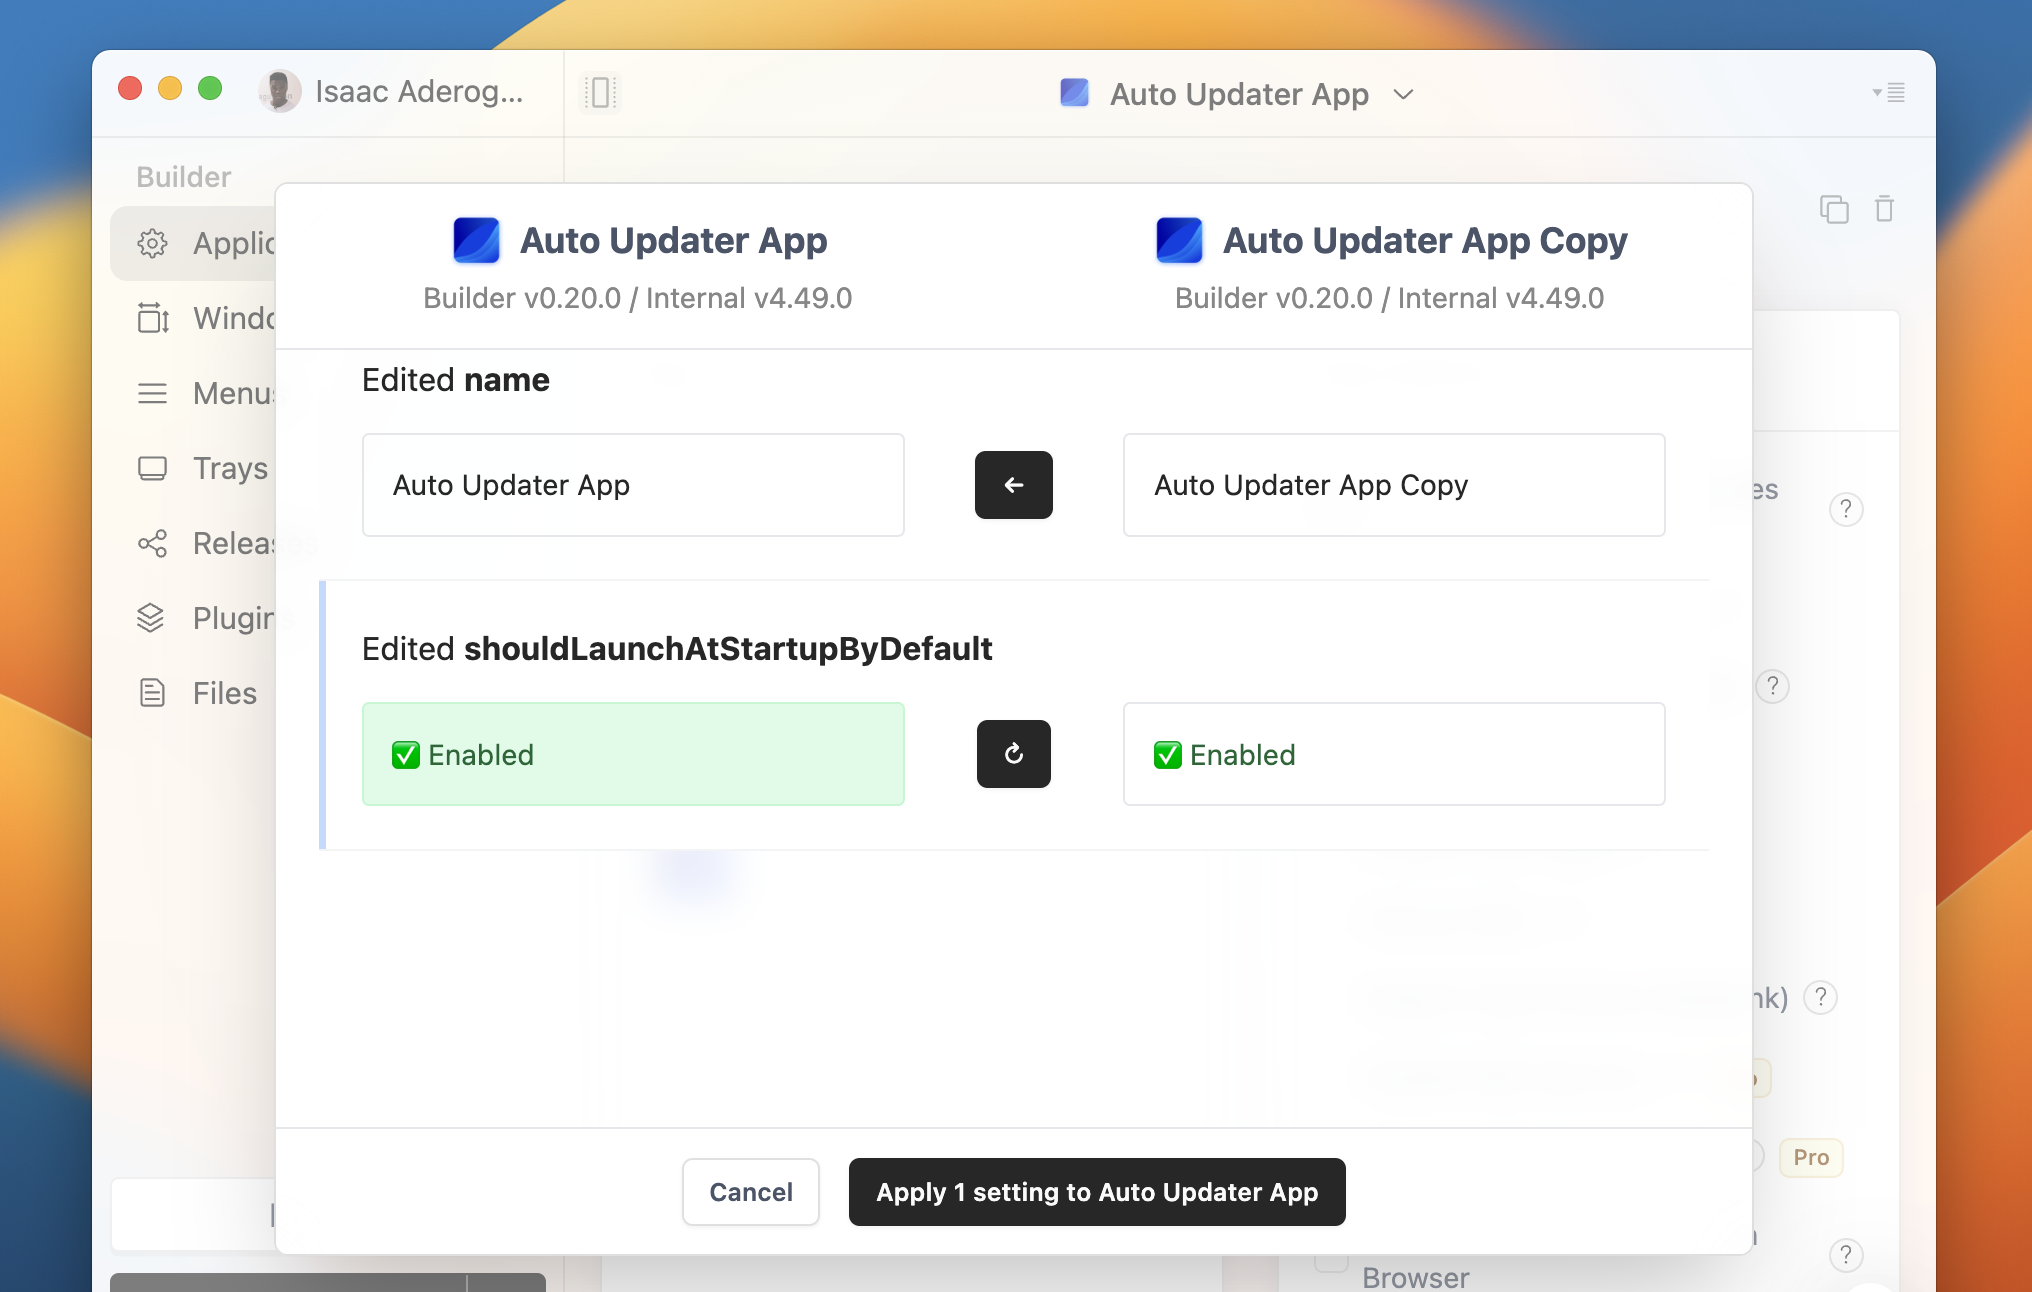Select Menus in the Builder sidebar
This screenshot has width=2032, height=1292.
coord(152,393)
